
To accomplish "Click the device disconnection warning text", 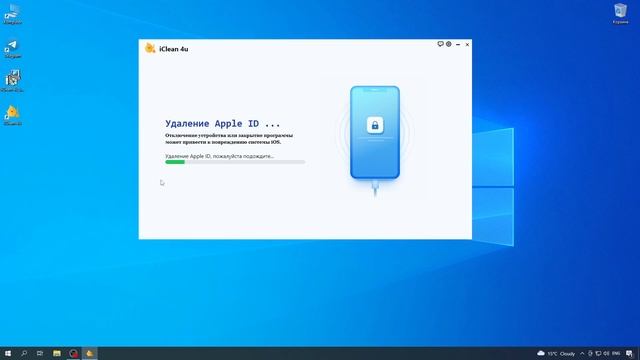I will pos(229,138).
